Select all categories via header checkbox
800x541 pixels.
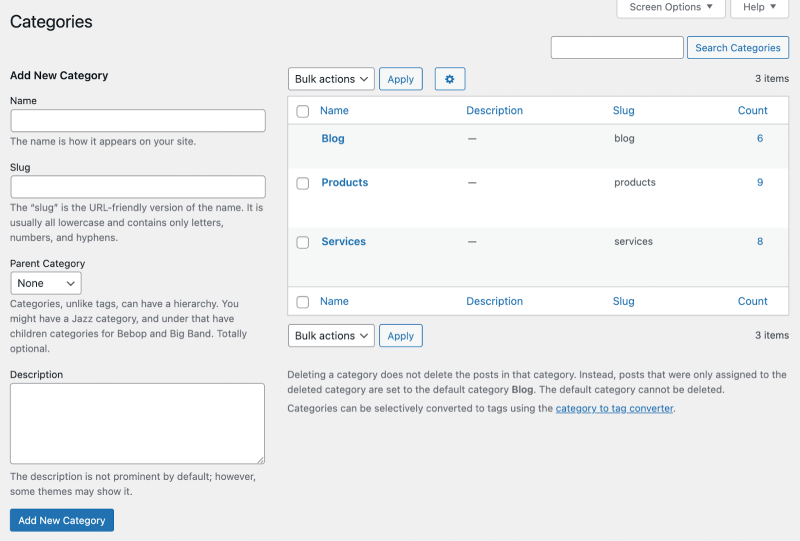(x=303, y=111)
